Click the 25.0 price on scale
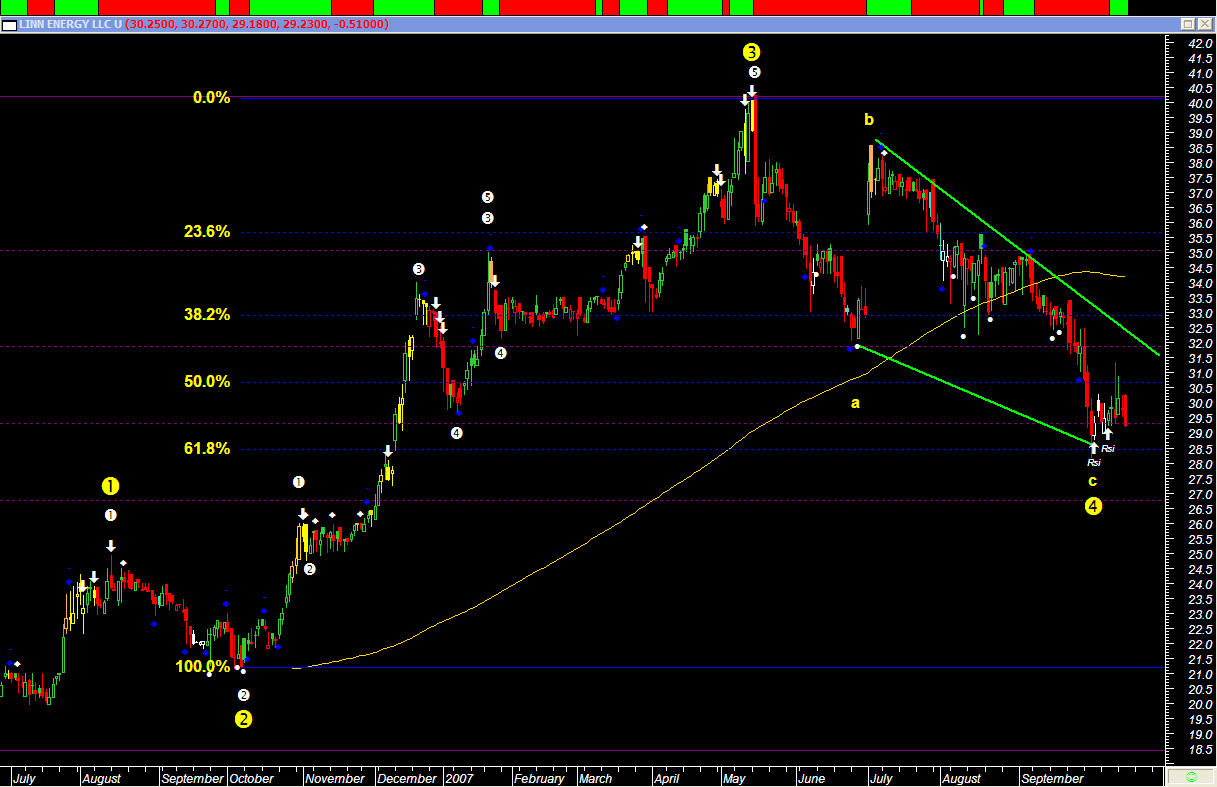Viewport: 1217px width, 787px height. (1199, 554)
